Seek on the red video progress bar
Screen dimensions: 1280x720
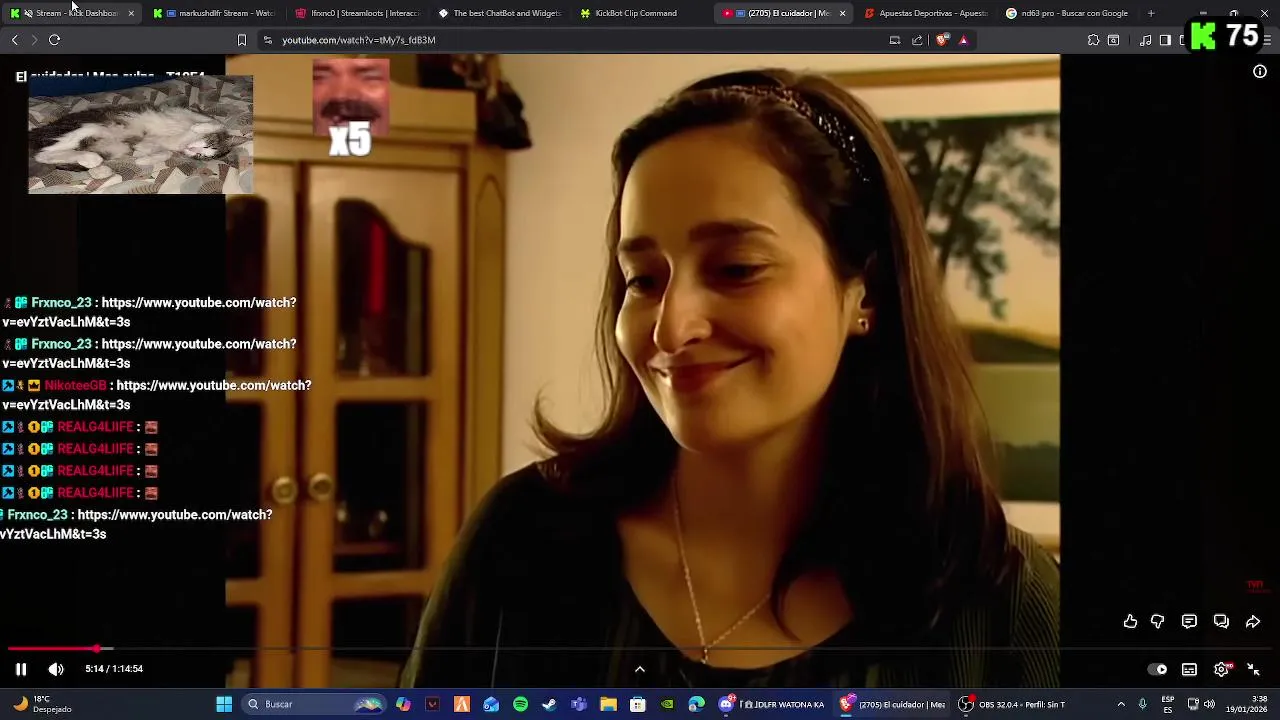click(x=640, y=648)
